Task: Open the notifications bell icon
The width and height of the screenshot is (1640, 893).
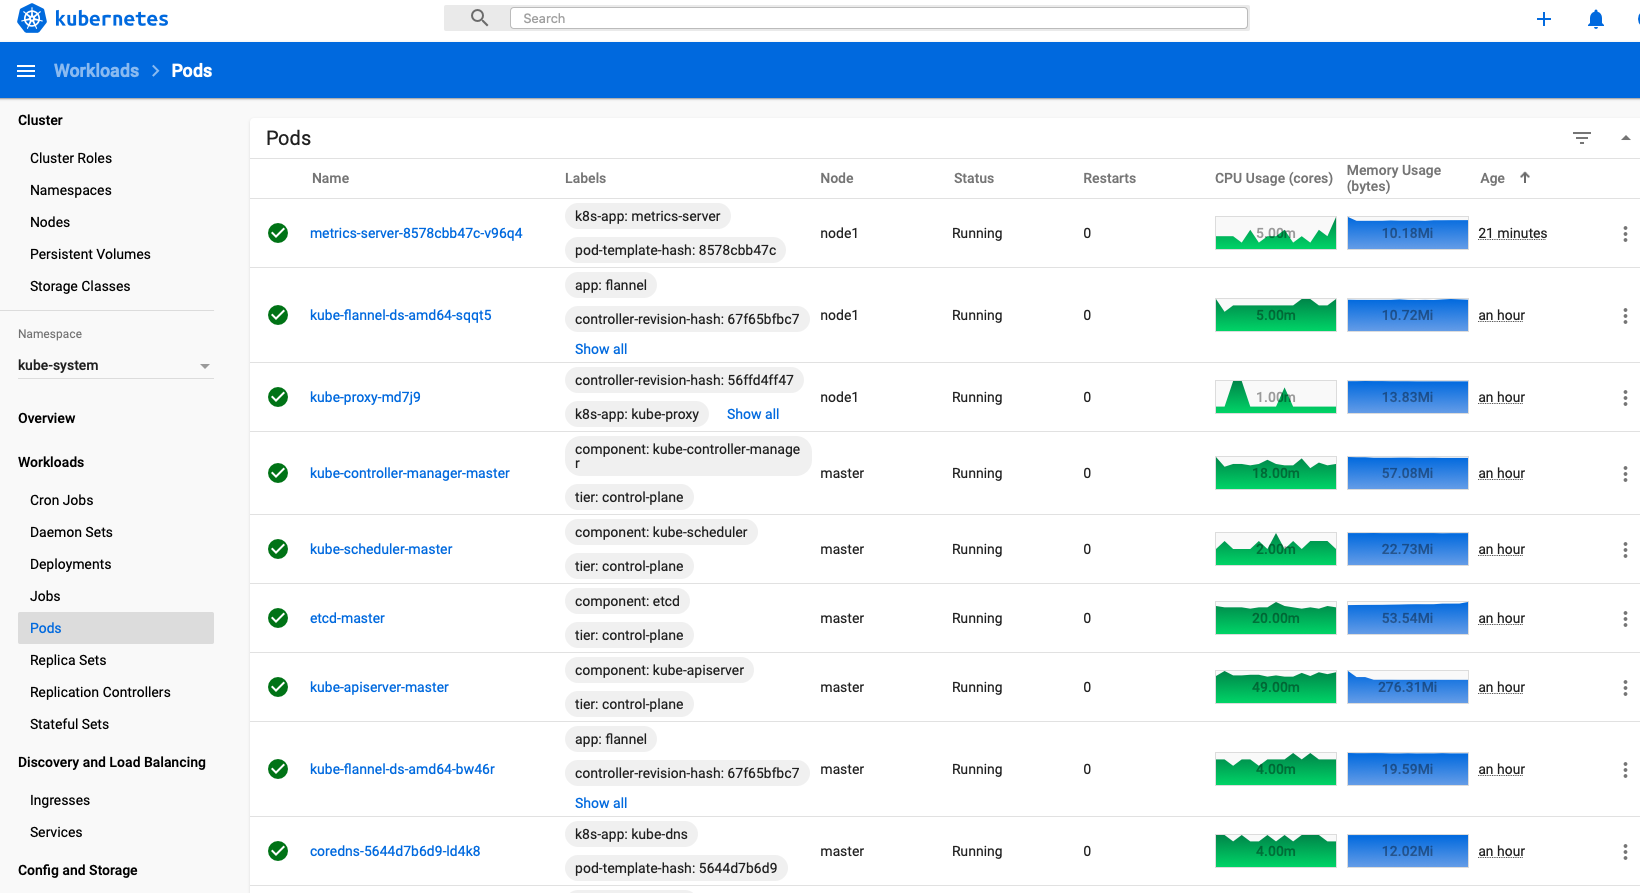Action: [1596, 19]
